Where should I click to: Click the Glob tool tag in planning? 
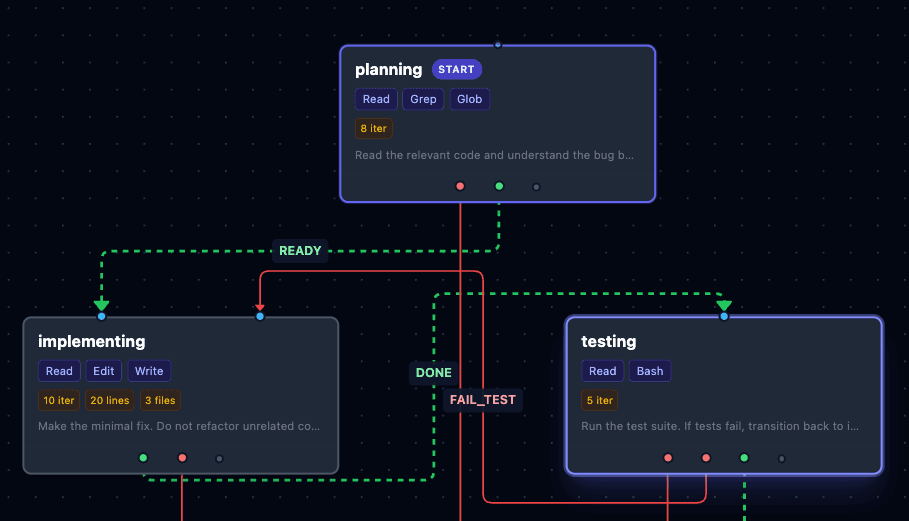pyautogui.click(x=470, y=99)
